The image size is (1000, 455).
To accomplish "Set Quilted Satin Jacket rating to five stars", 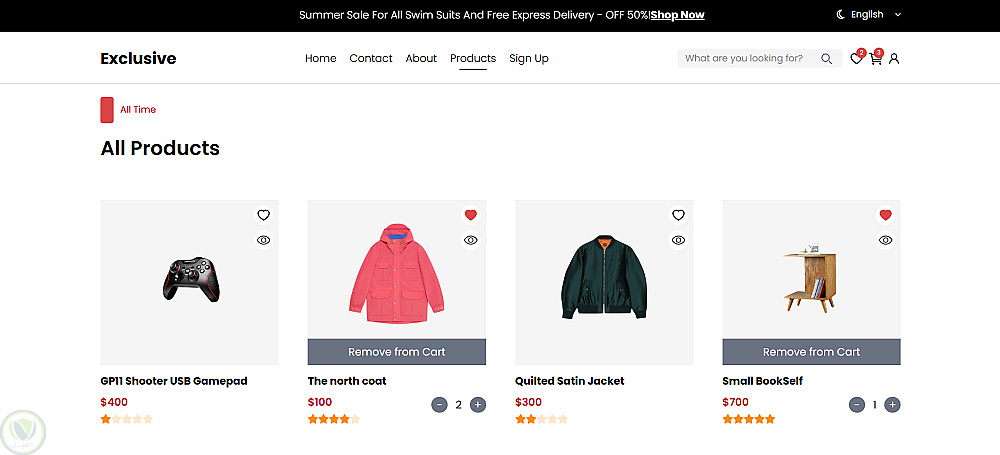I will pyautogui.click(x=563, y=419).
